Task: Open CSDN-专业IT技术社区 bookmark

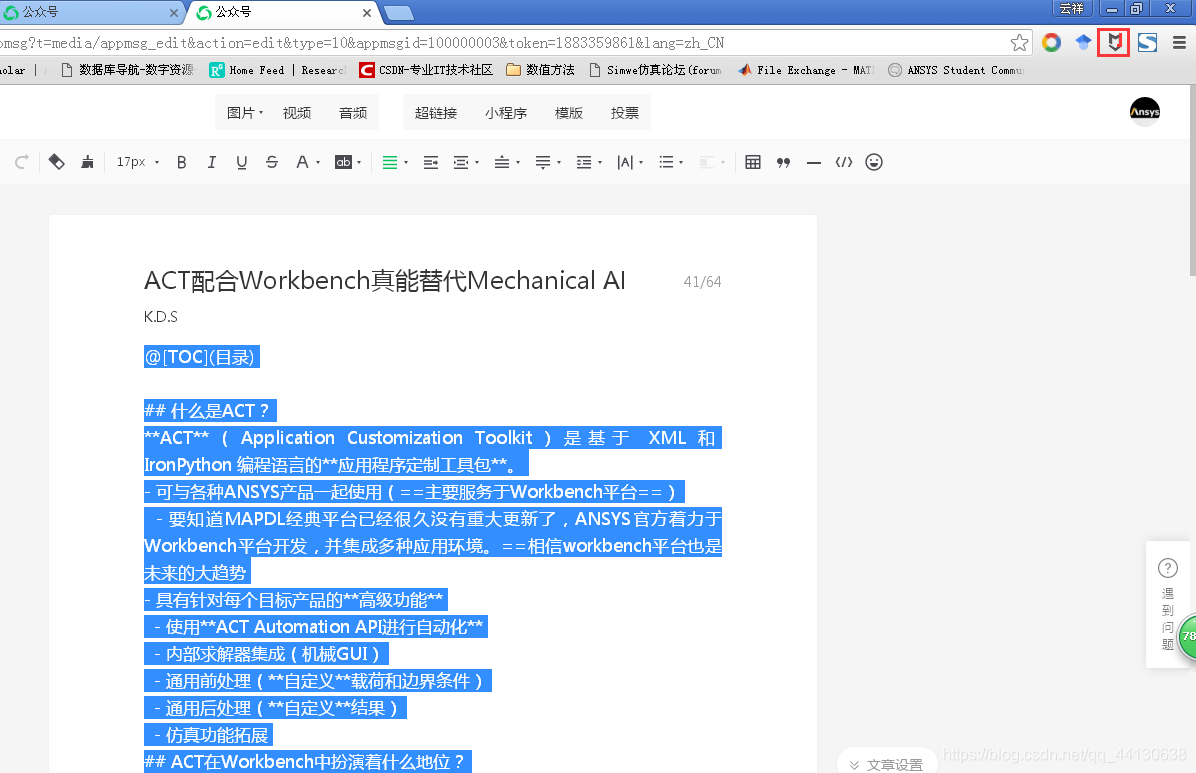Action: [426, 70]
